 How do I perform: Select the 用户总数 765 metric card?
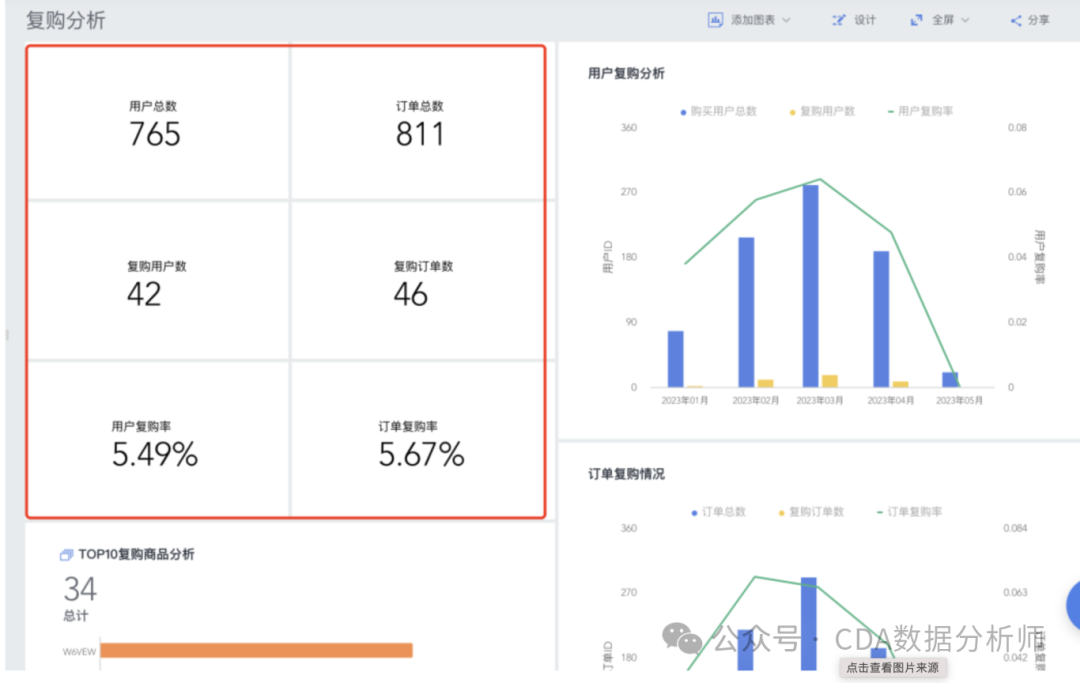(158, 123)
